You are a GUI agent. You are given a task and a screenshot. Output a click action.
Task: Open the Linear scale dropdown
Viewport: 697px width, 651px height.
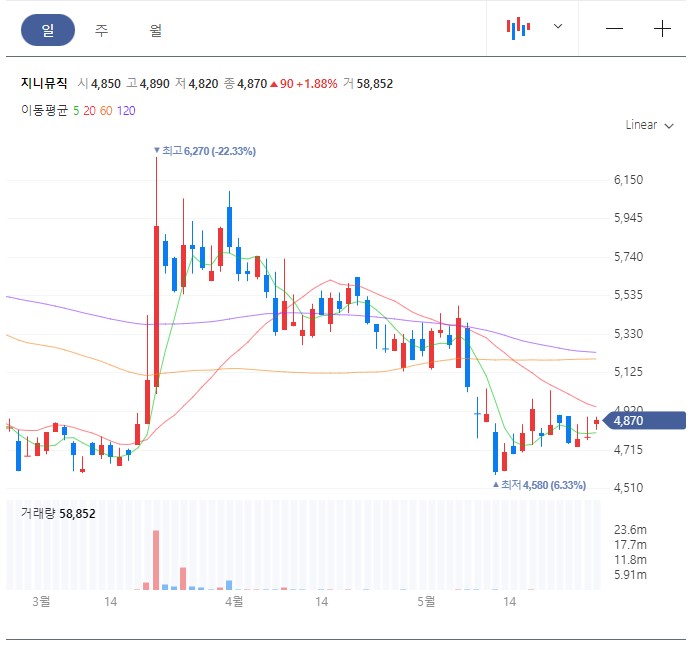649,125
